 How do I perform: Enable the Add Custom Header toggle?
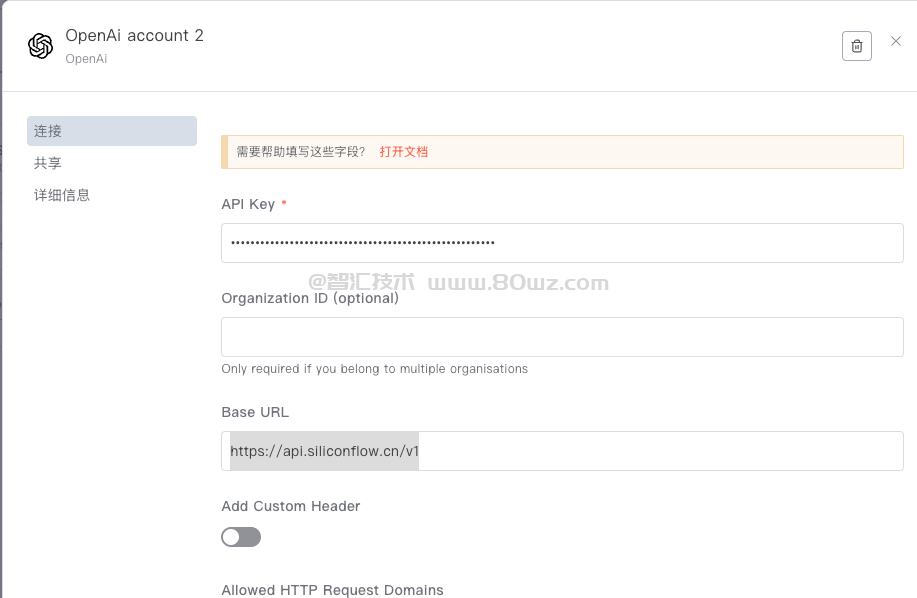(x=241, y=537)
